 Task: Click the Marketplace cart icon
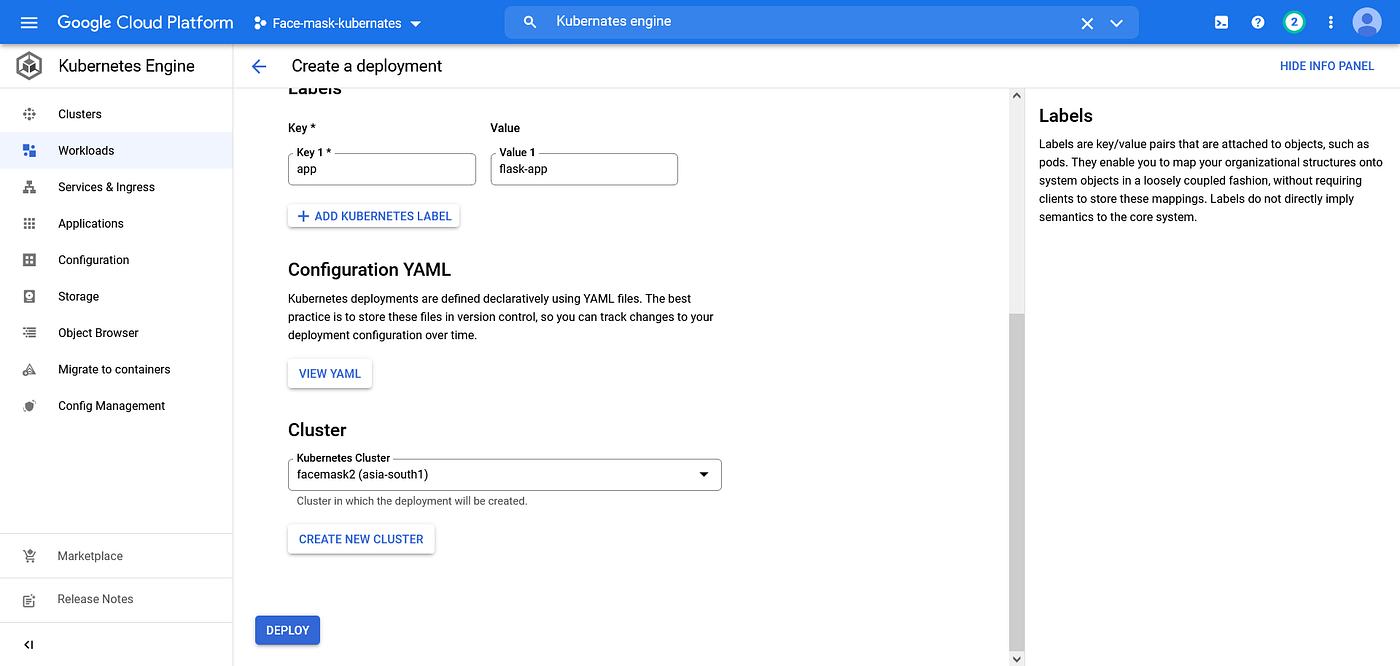(x=29, y=556)
